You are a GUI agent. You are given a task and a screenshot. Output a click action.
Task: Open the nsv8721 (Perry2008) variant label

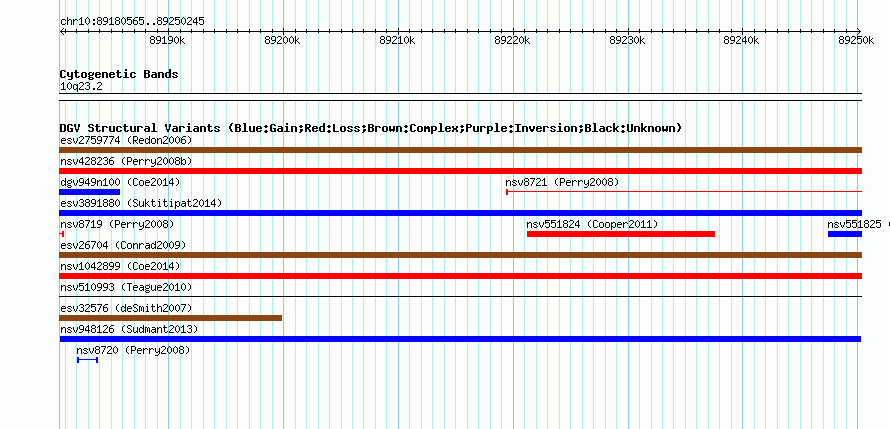point(562,182)
